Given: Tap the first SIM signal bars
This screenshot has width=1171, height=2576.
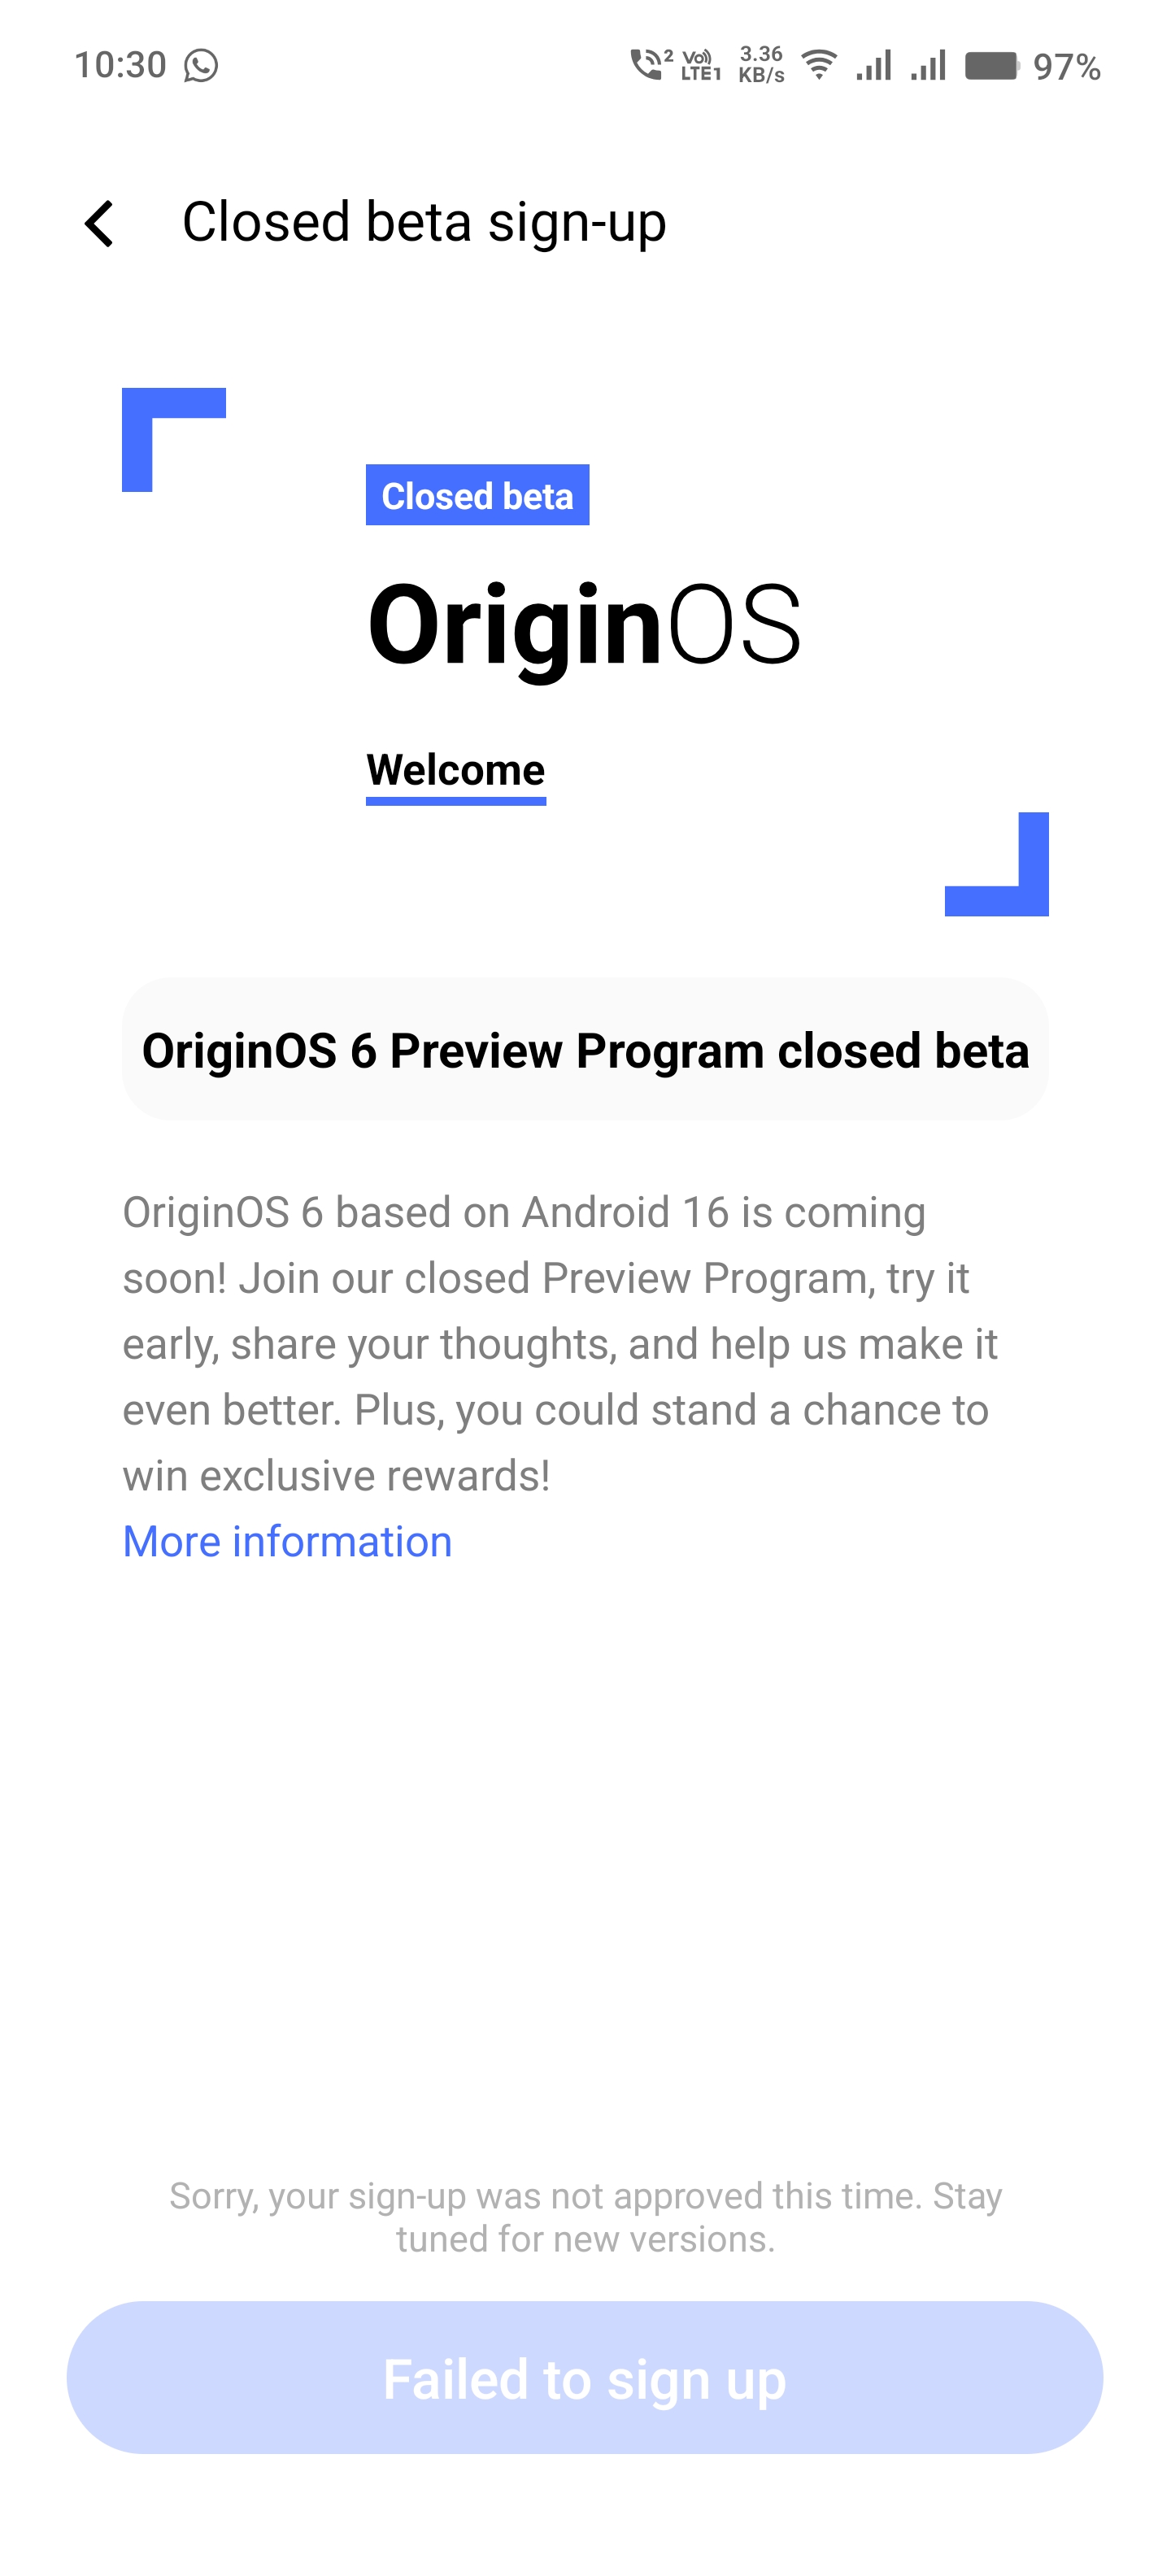Looking at the screenshot, I should point(874,66).
